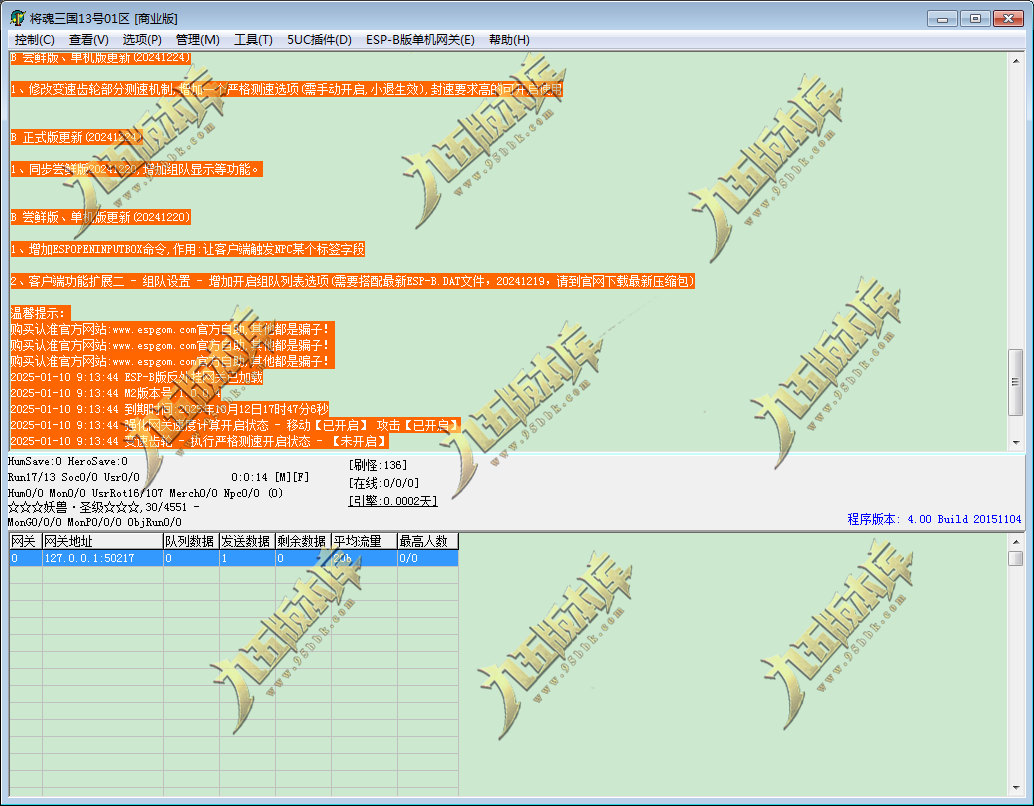1034x806 pixels.
Task: Click the 最高人数 column header
Action: pyautogui.click(x=428, y=541)
